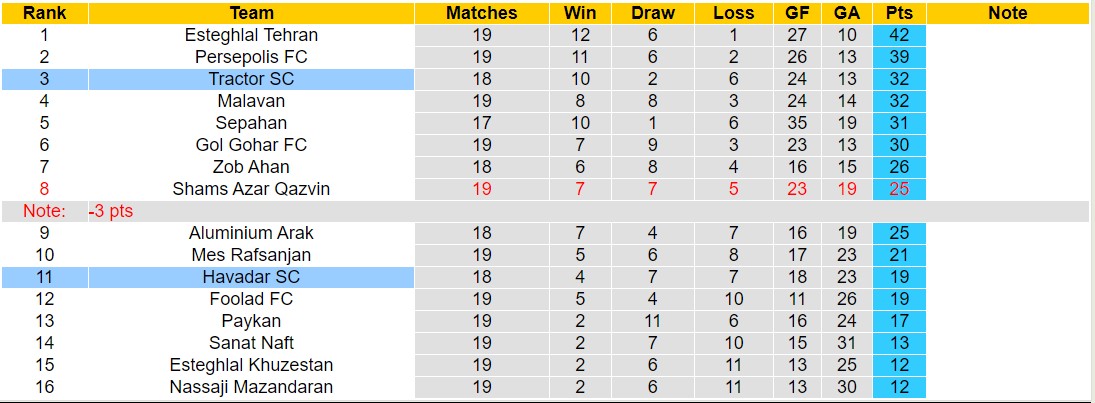Viewport: 1095px width, 403px height.
Task: Open the Esteghlal Tehran team link
Action: tap(251, 35)
